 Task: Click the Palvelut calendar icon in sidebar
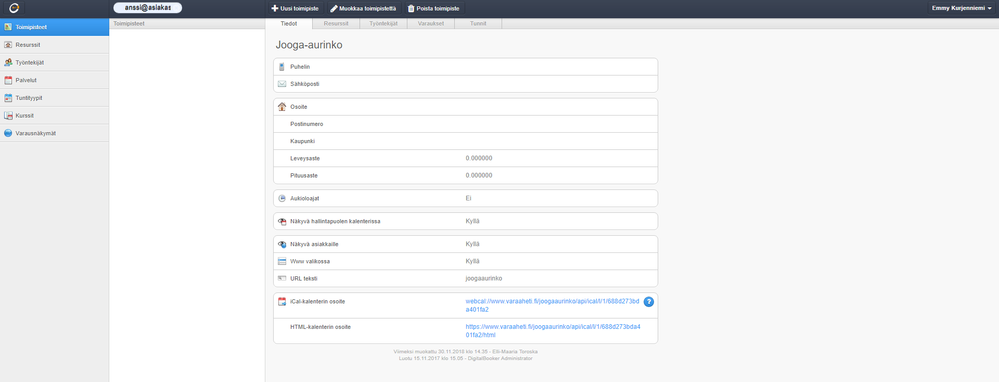[8, 80]
